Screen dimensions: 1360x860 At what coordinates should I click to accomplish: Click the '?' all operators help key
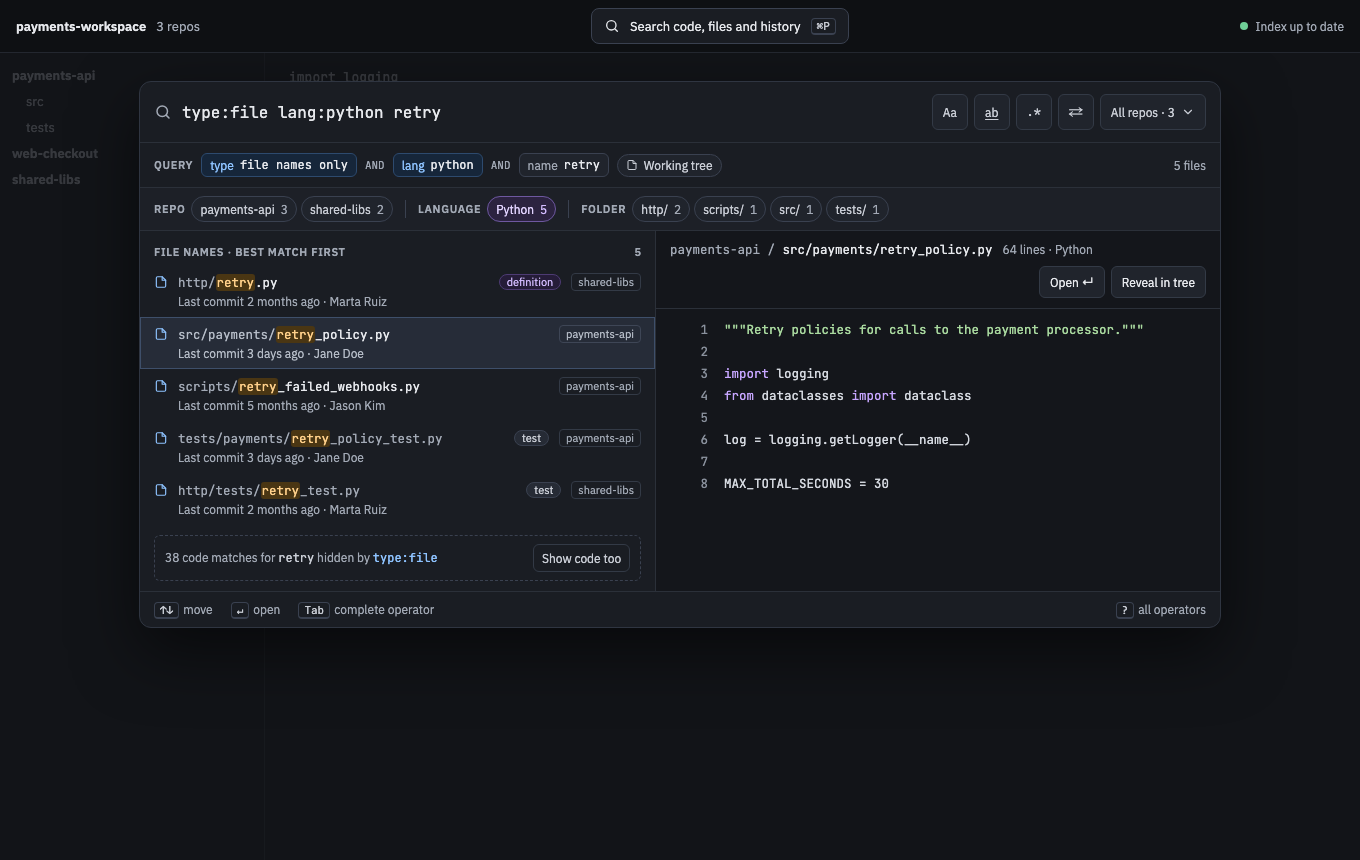[x=1124, y=610]
